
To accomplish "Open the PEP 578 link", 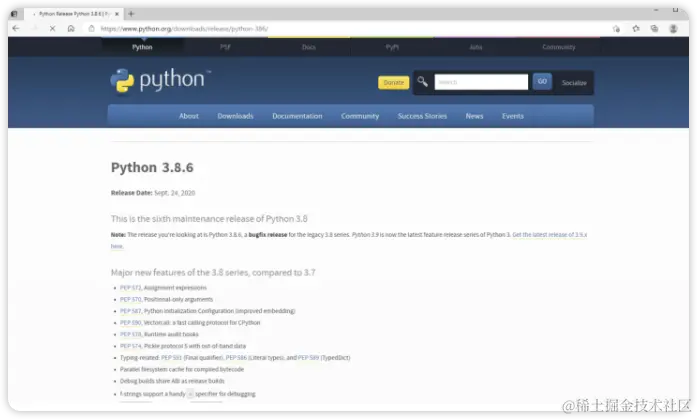I will tap(130, 334).
